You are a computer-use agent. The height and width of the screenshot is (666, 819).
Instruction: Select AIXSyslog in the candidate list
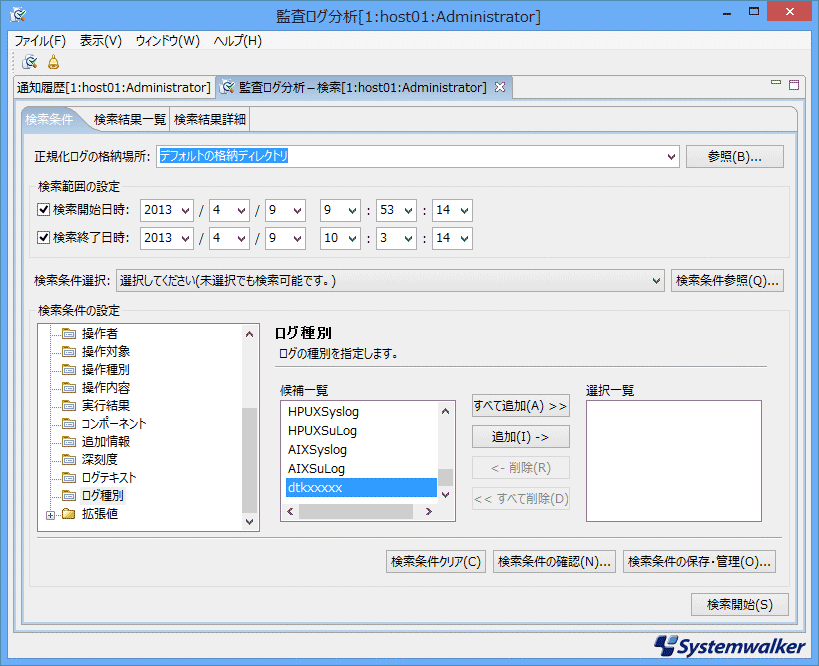pos(317,450)
